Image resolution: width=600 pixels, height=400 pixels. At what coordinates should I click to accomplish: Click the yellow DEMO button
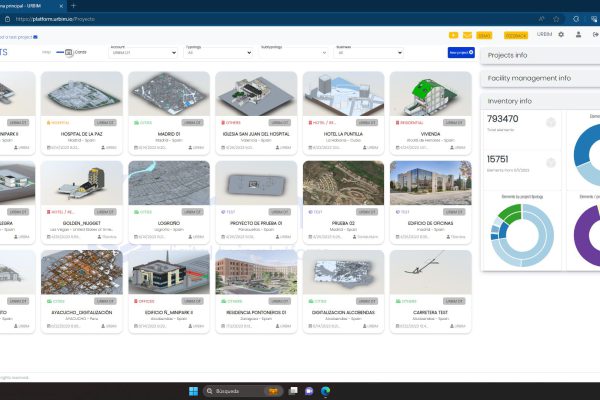click(484, 36)
